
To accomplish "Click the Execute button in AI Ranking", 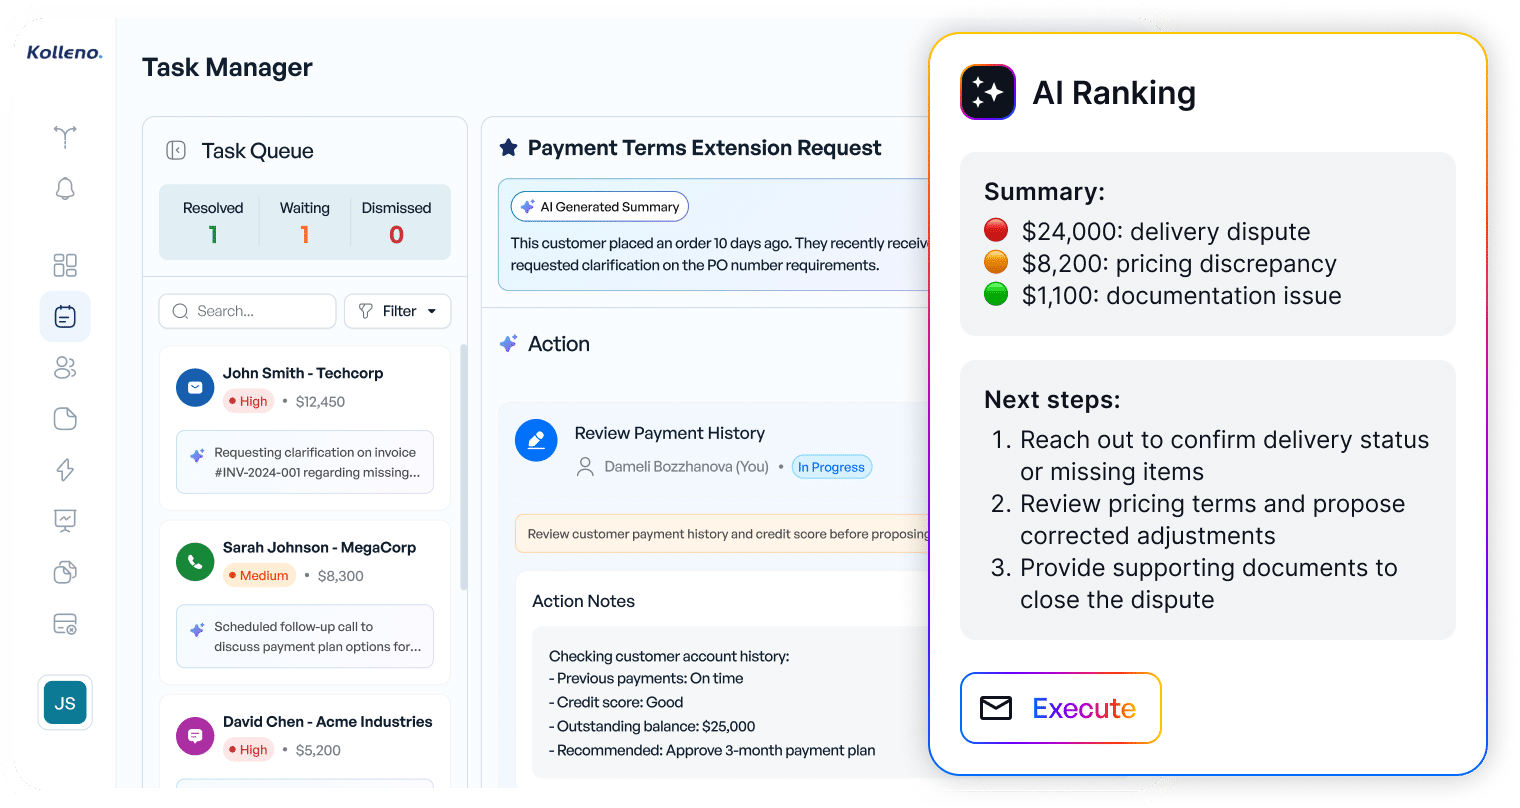I will click(1061, 708).
